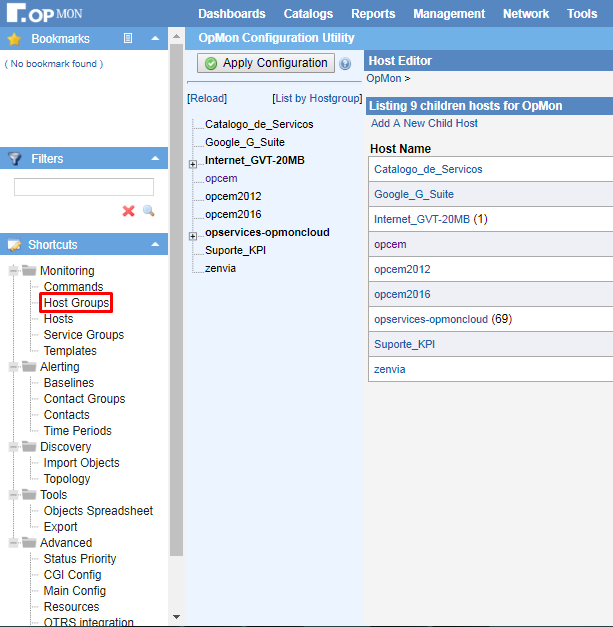Click the Bookmarks star icon
613x627 pixels.
pyautogui.click(x=14, y=39)
